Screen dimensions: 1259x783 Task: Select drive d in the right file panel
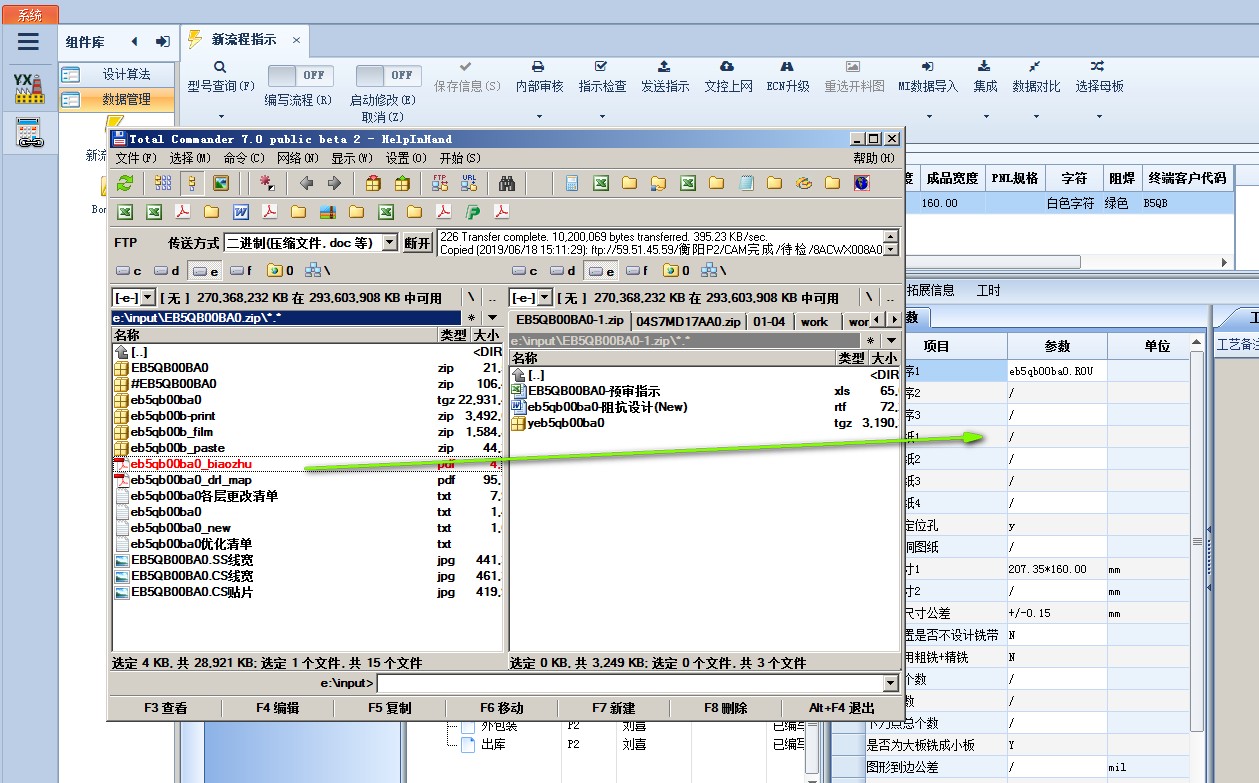(562, 270)
